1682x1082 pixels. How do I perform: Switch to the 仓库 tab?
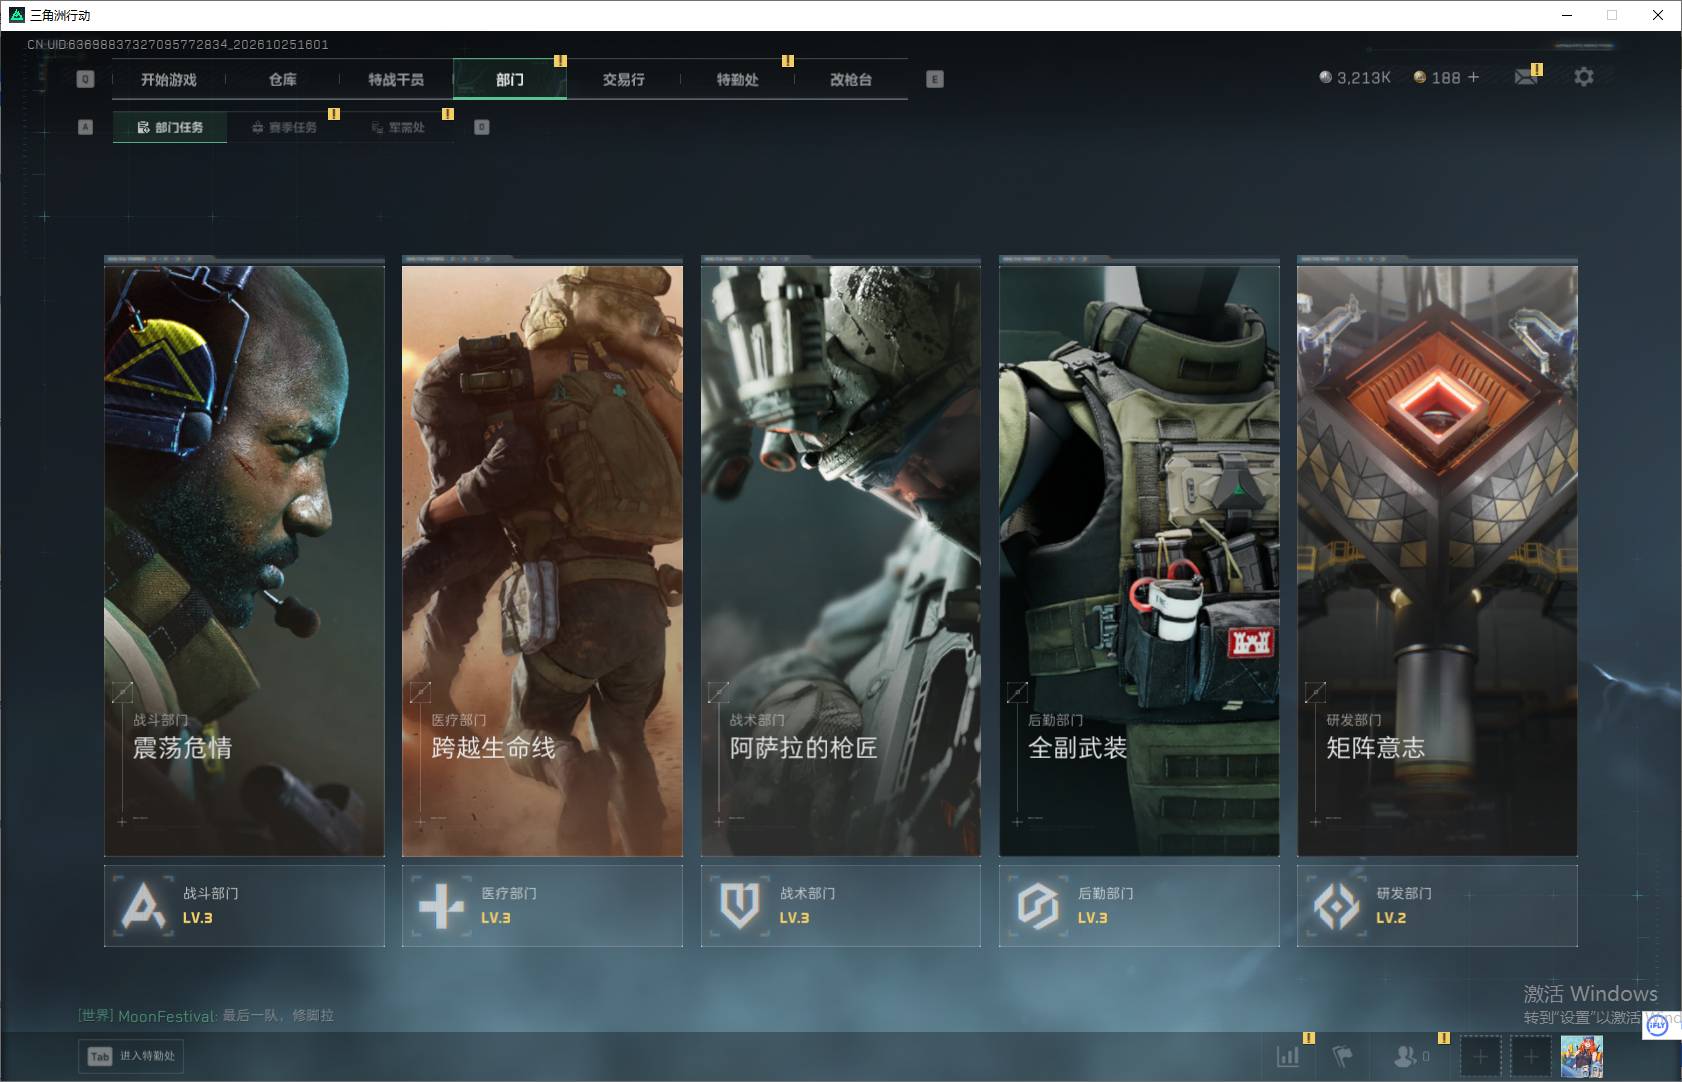282,79
